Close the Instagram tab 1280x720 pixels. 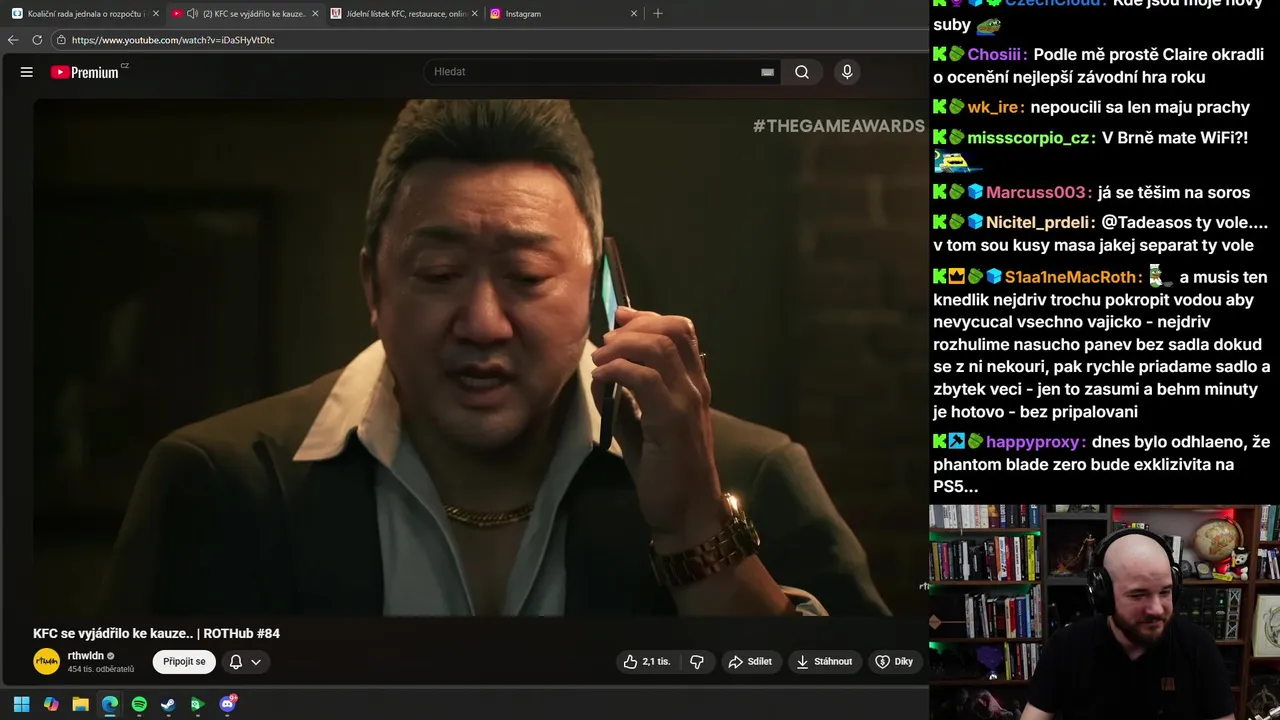tap(633, 14)
